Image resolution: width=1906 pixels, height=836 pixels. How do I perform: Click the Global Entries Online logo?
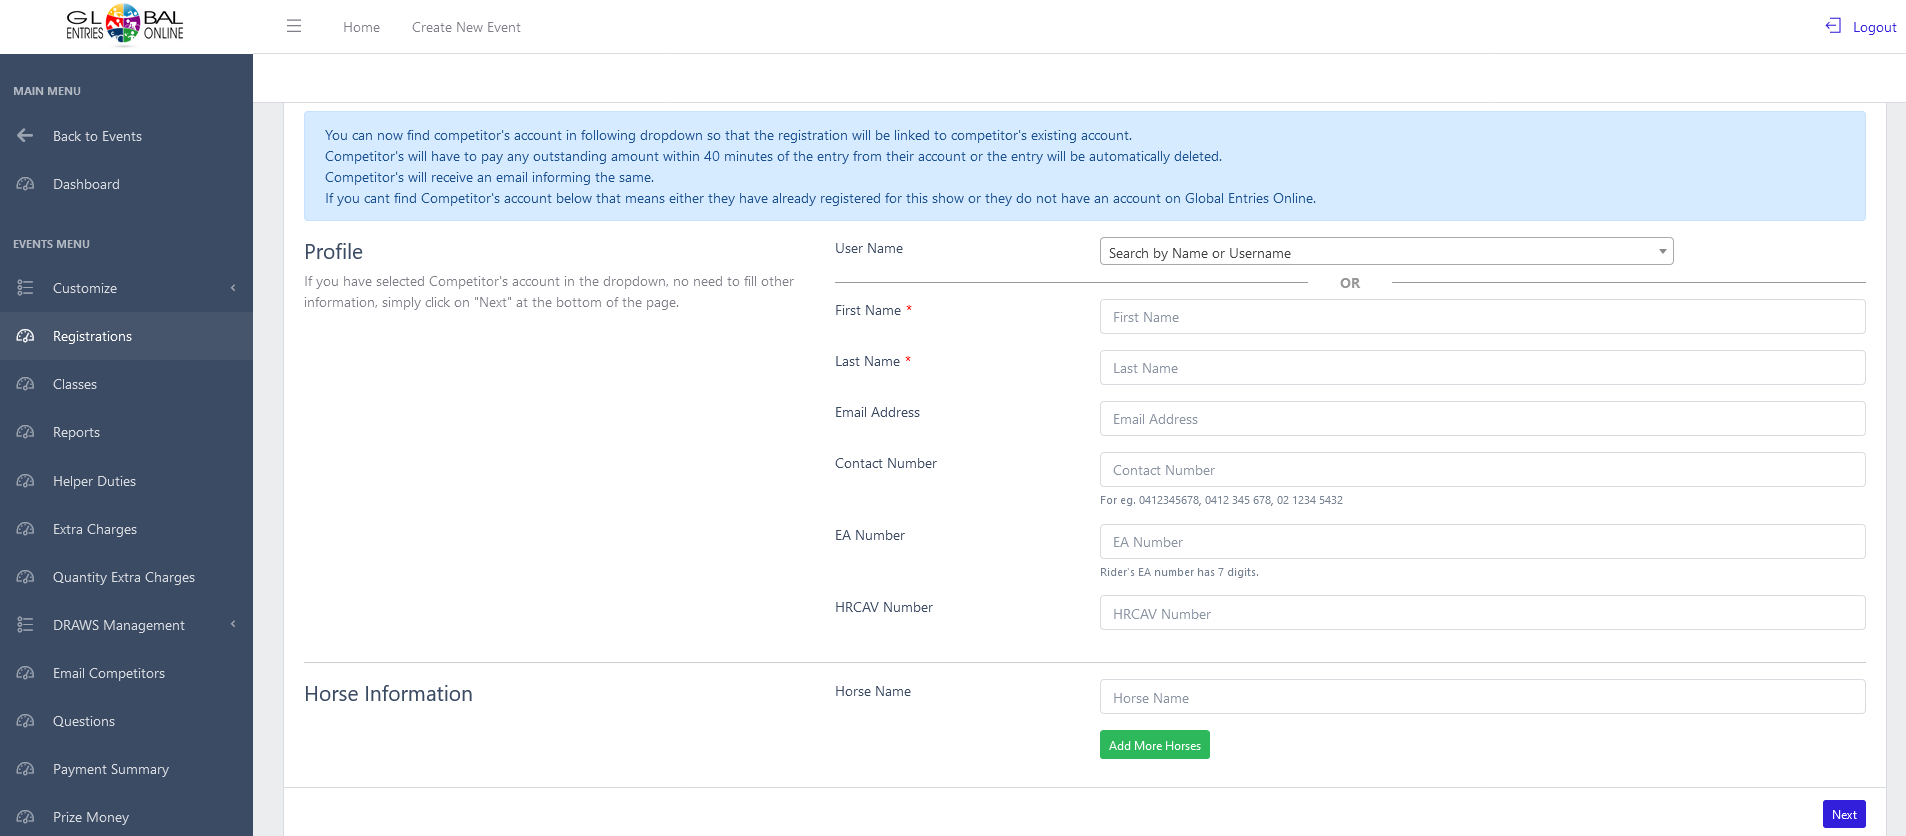(x=124, y=25)
